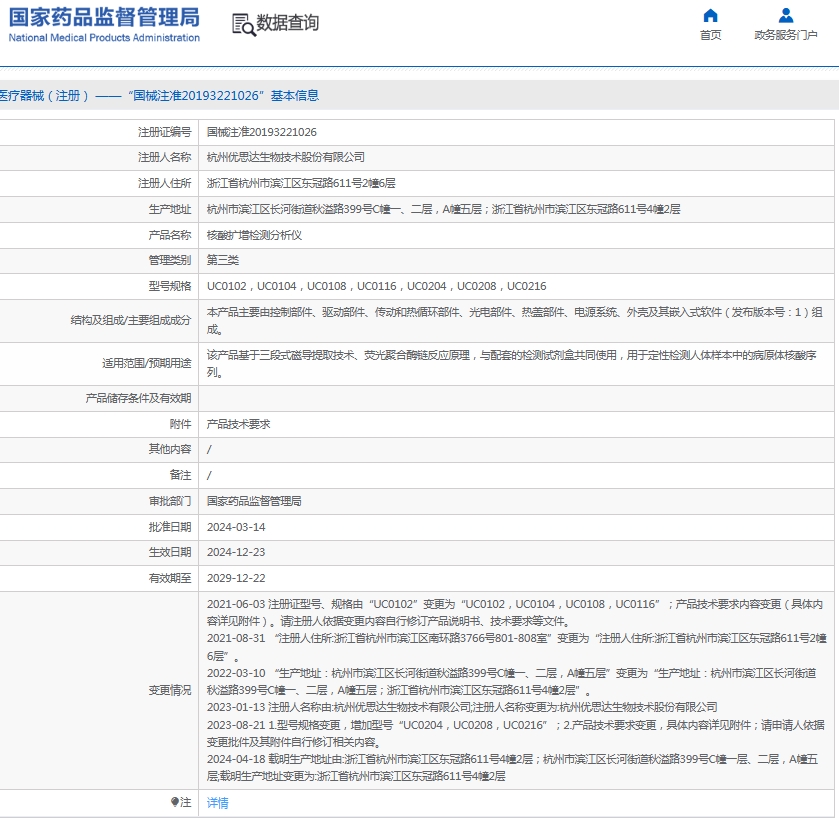Screen dimensions: 839x822
Task: Click the 产品储存条件及有效期 label
Action: coord(138,398)
